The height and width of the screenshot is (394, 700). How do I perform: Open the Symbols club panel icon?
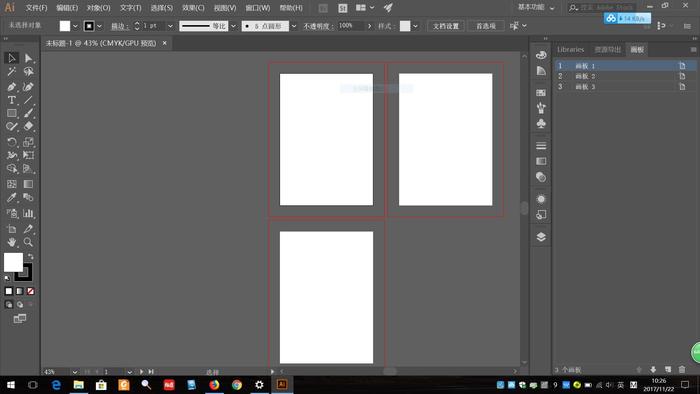click(x=541, y=124)
